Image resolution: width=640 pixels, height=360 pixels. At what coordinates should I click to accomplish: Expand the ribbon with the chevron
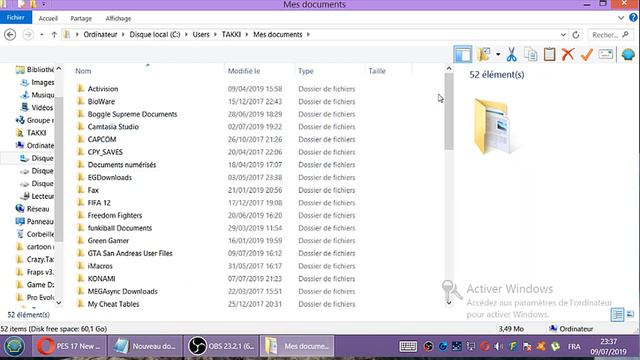[x=621, y=18]
